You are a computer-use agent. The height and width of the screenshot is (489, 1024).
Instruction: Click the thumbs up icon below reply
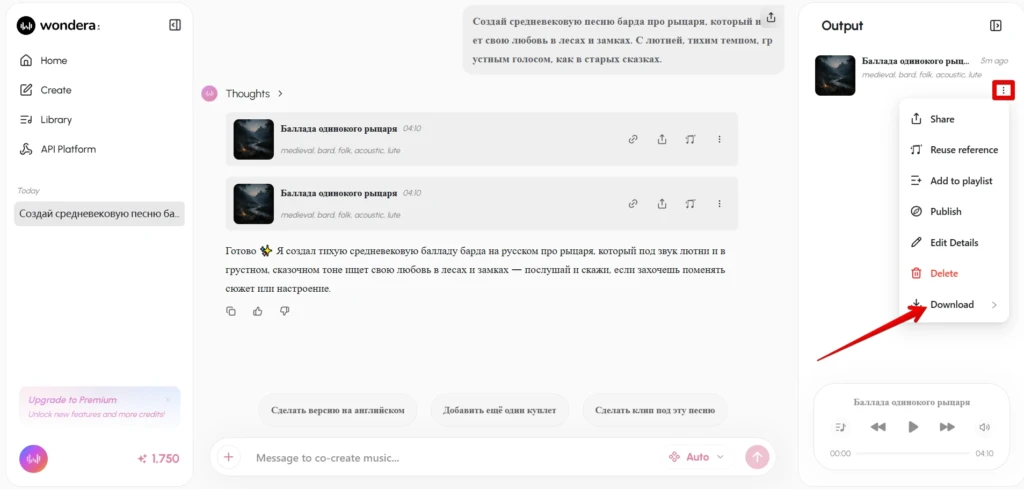[257, 311]
